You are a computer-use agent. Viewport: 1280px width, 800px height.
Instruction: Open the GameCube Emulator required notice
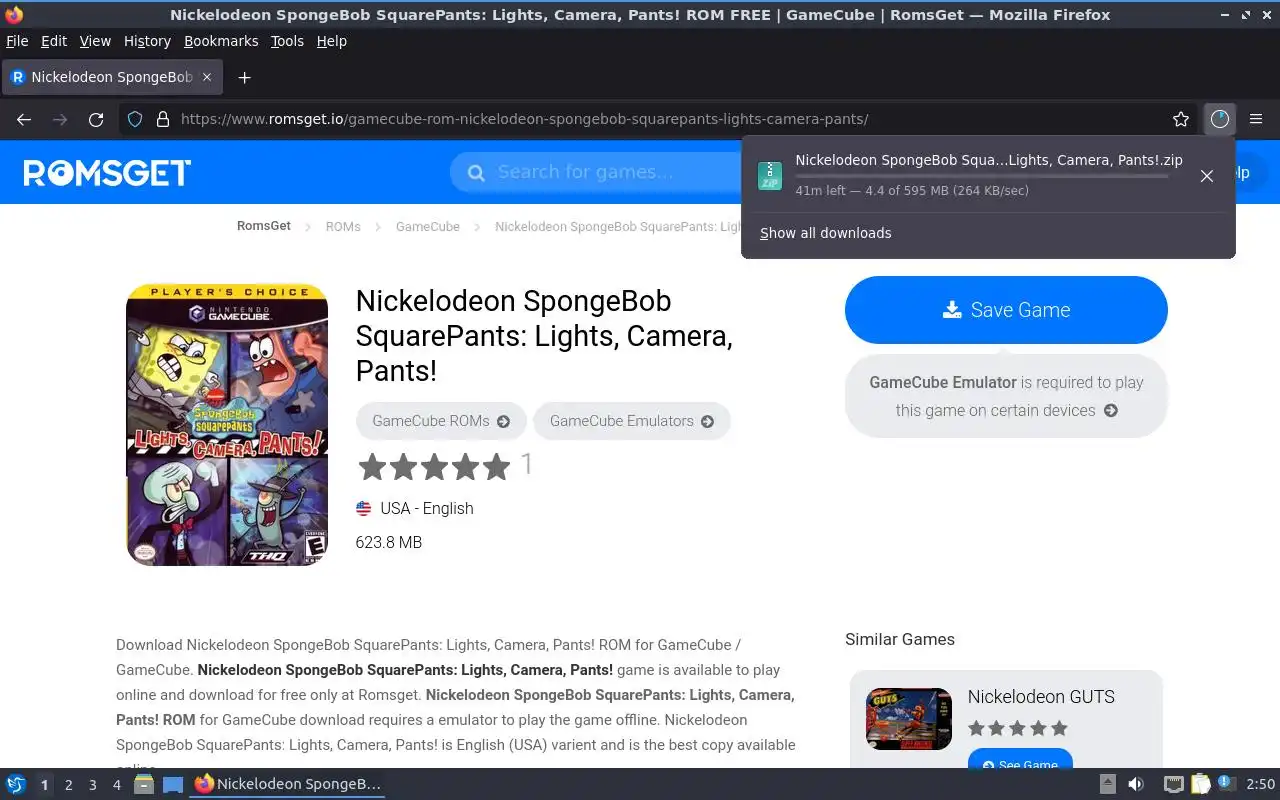tap(1006, 396)
